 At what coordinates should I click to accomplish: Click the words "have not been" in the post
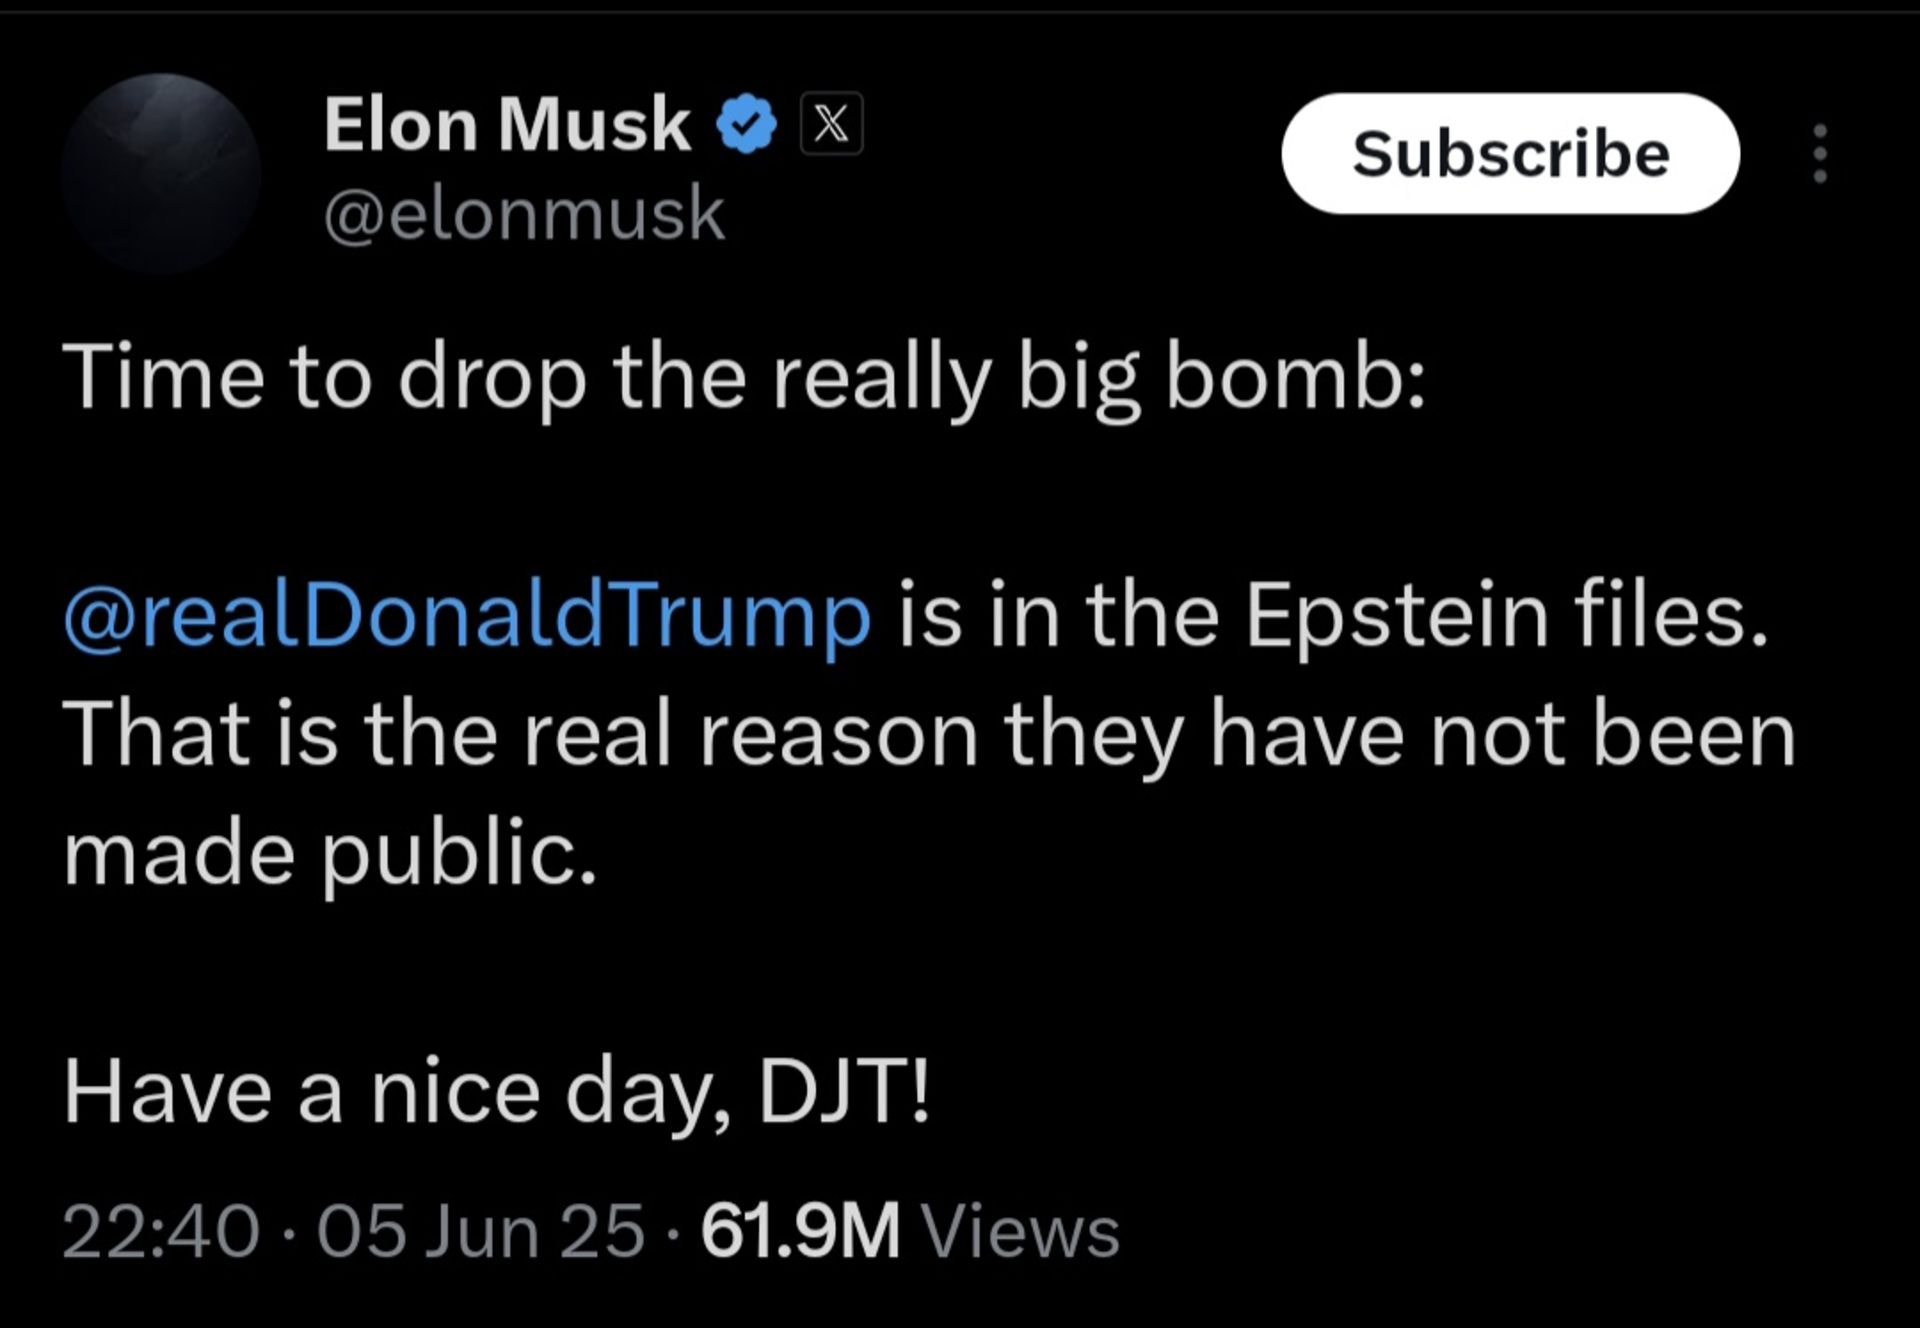1502,735
